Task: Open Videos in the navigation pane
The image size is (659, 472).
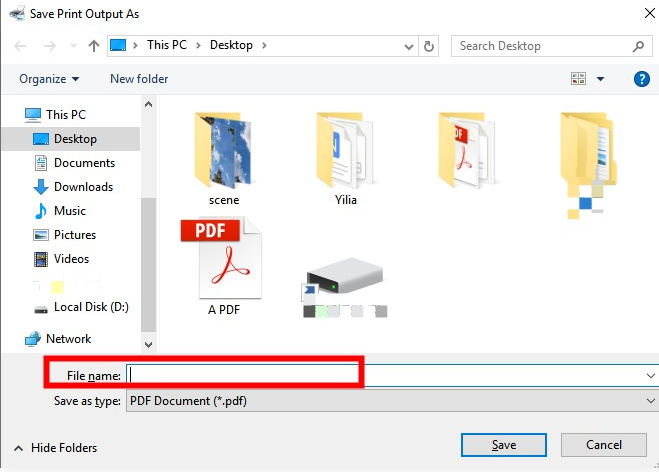Action: (x=71, y=258)
